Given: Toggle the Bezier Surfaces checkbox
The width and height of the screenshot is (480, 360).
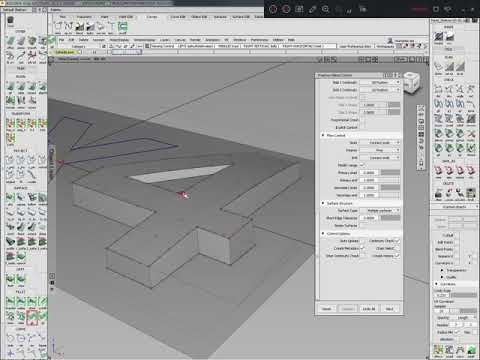Looking at the screenshot, I should click(x=362, y=226).
